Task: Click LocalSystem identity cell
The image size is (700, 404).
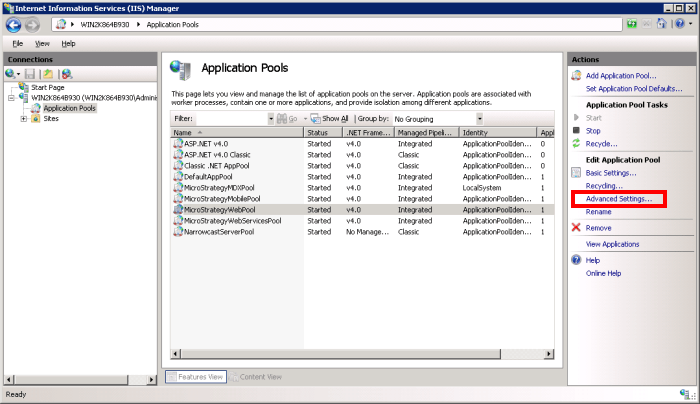Action: [482, 187]
